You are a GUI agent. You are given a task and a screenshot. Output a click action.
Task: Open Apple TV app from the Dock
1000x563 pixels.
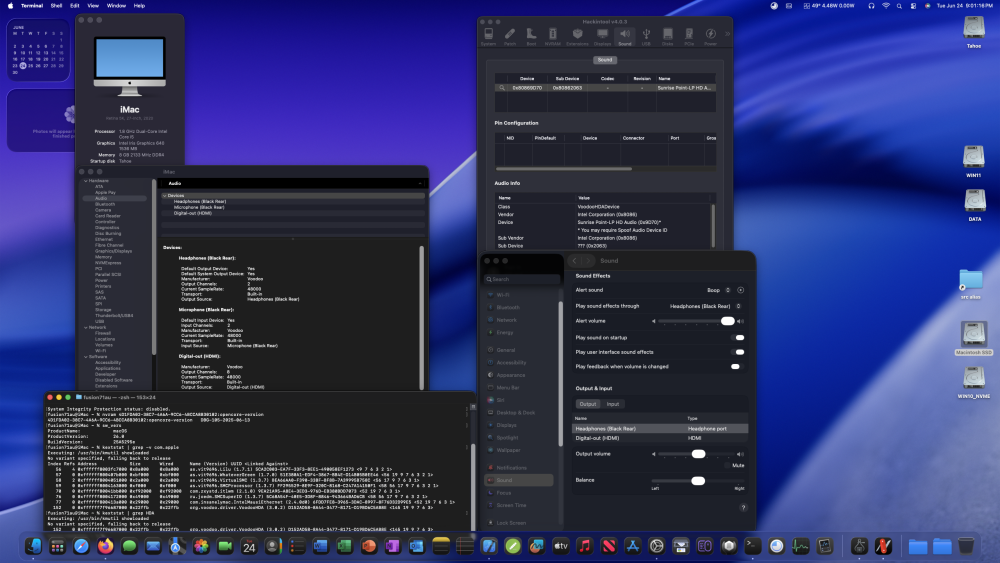(561, 546)
